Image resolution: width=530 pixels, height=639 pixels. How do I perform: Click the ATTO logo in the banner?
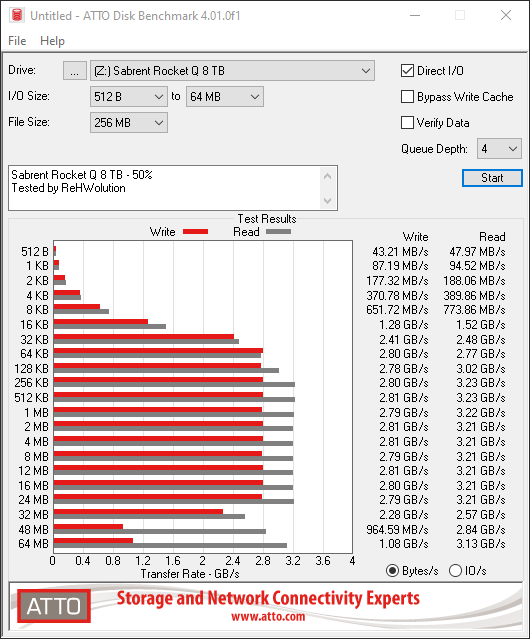54,606
